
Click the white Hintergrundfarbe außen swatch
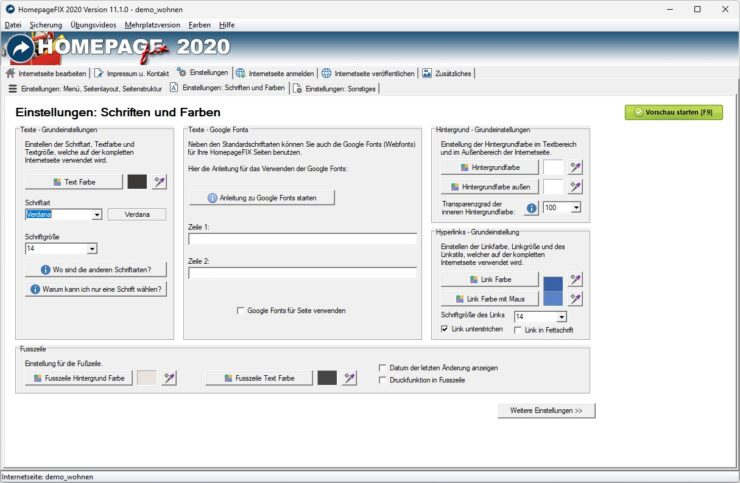tap(553, 187)
